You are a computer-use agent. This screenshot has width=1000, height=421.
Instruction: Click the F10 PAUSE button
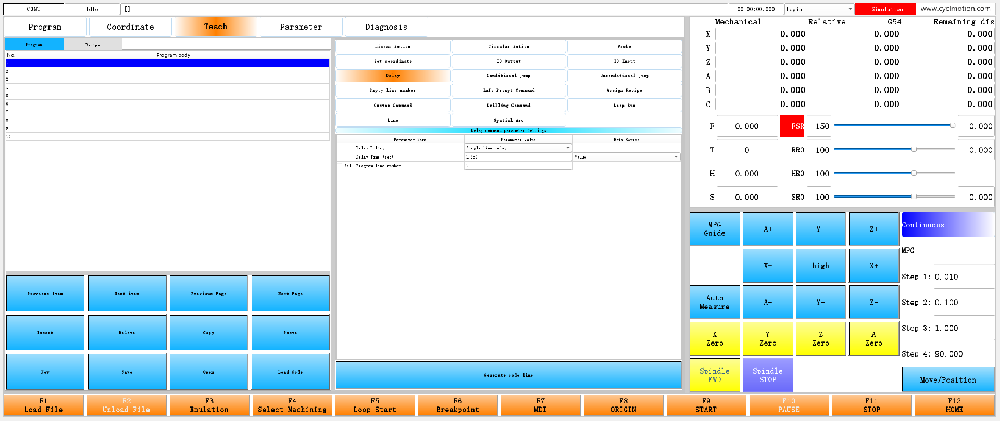pyautogui.click(x=790, y=405)
